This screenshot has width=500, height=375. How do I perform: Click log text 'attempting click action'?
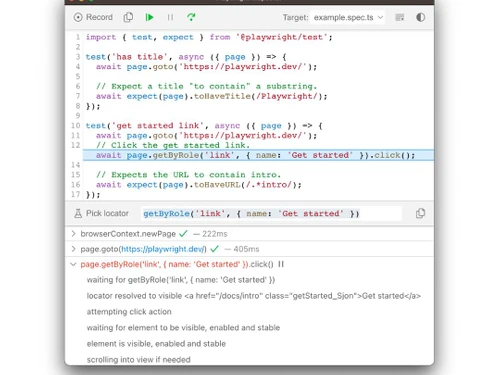(x=129, y=312)
